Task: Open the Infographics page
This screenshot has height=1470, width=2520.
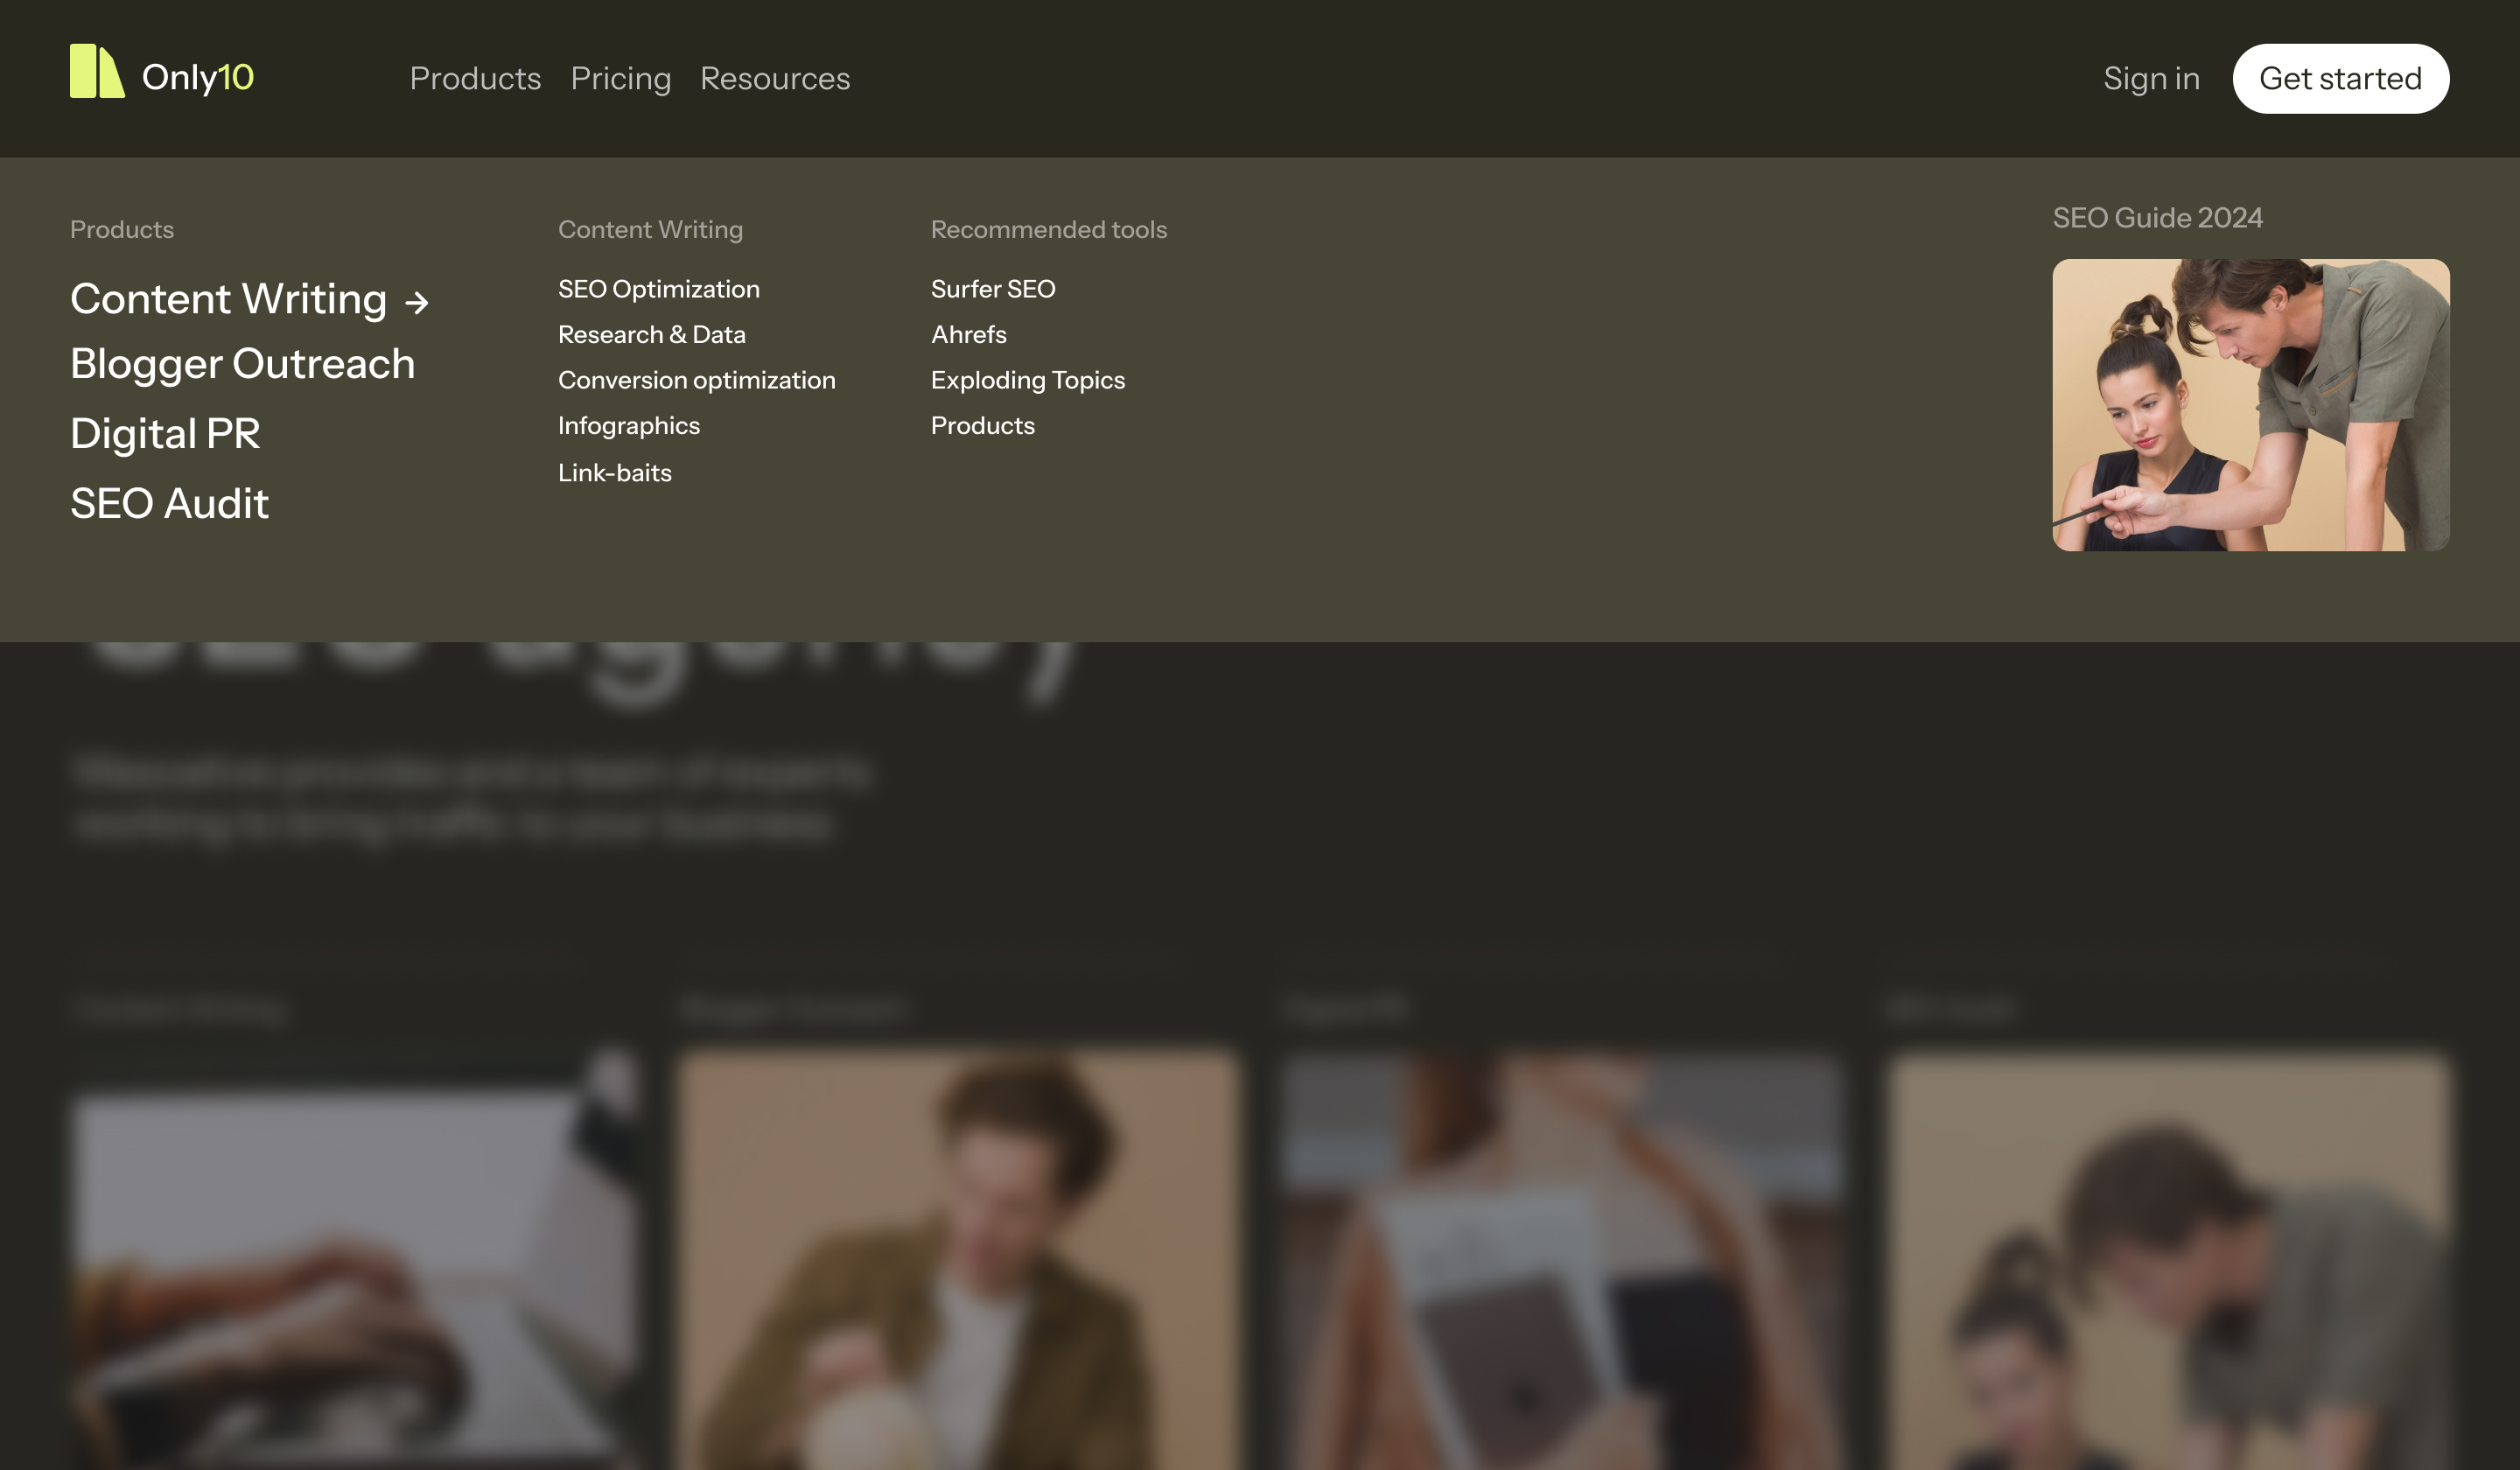Action: click(x=628, y=425)
